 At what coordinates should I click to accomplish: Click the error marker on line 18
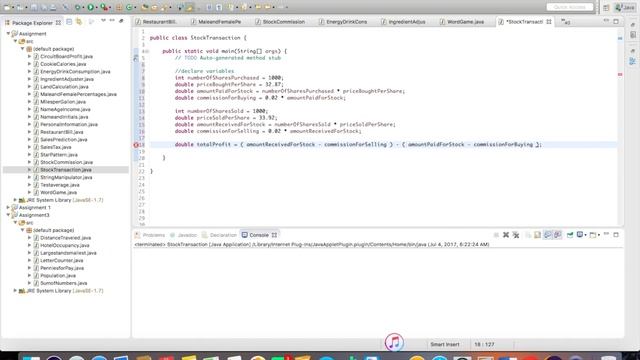pyautogui.click(x=136, y=144)
